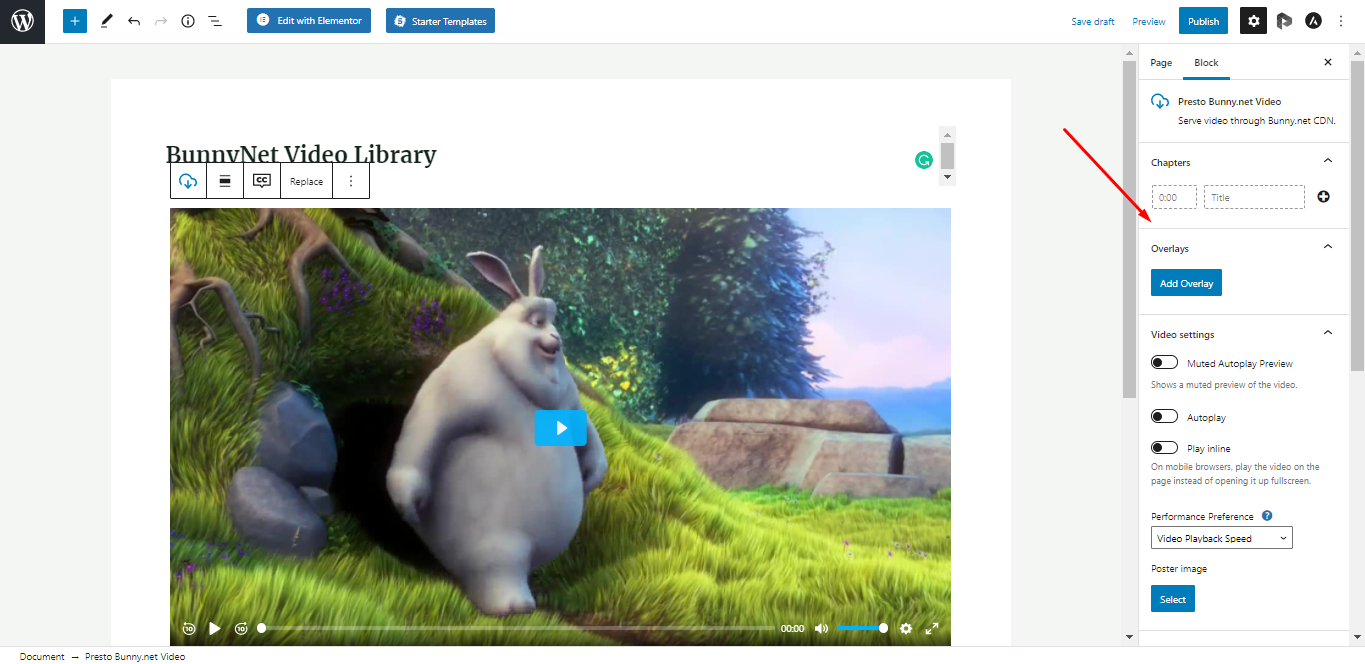The image size is (1365, 664).
Task: Click the large center play button
Action: [560, 427]
